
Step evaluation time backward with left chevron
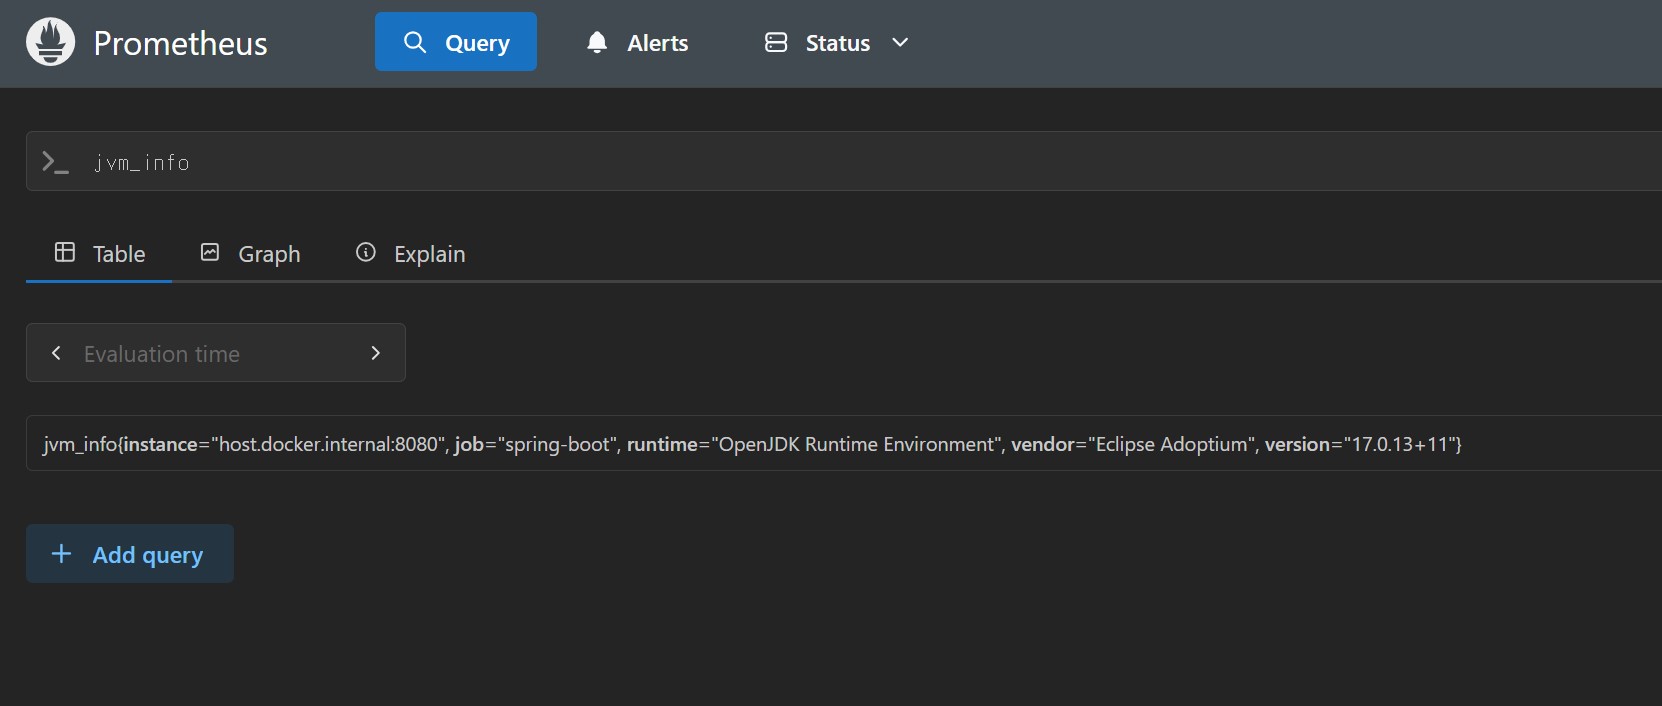click(57, 353)
